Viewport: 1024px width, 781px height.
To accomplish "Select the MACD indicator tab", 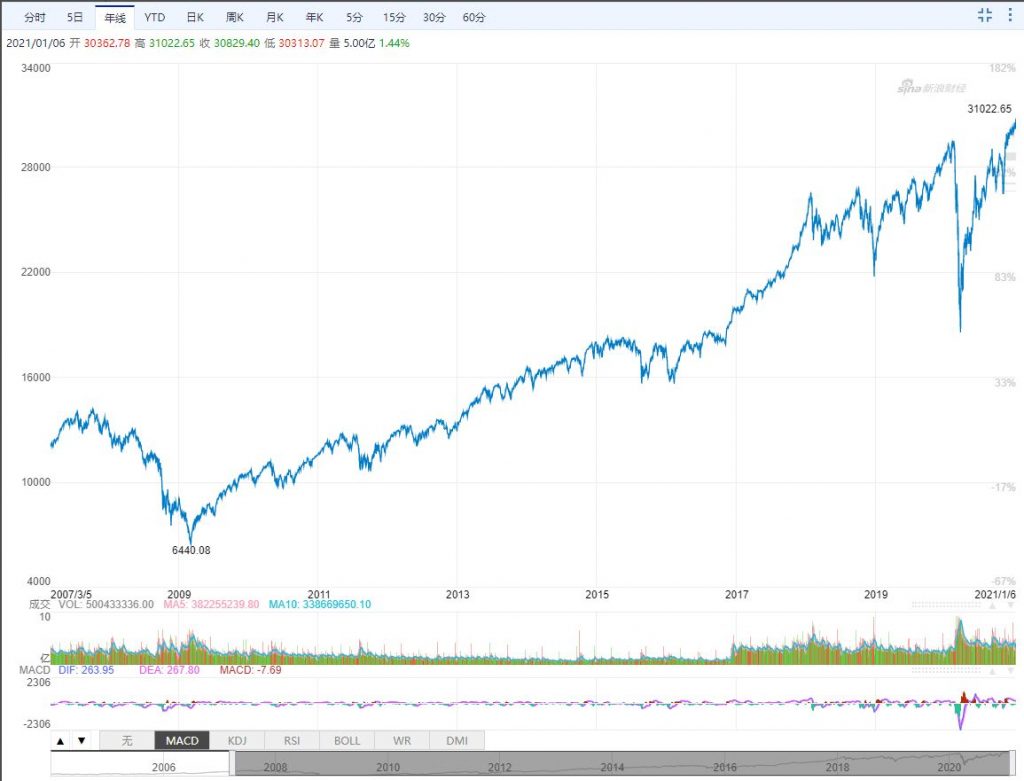I will (182, 741).
